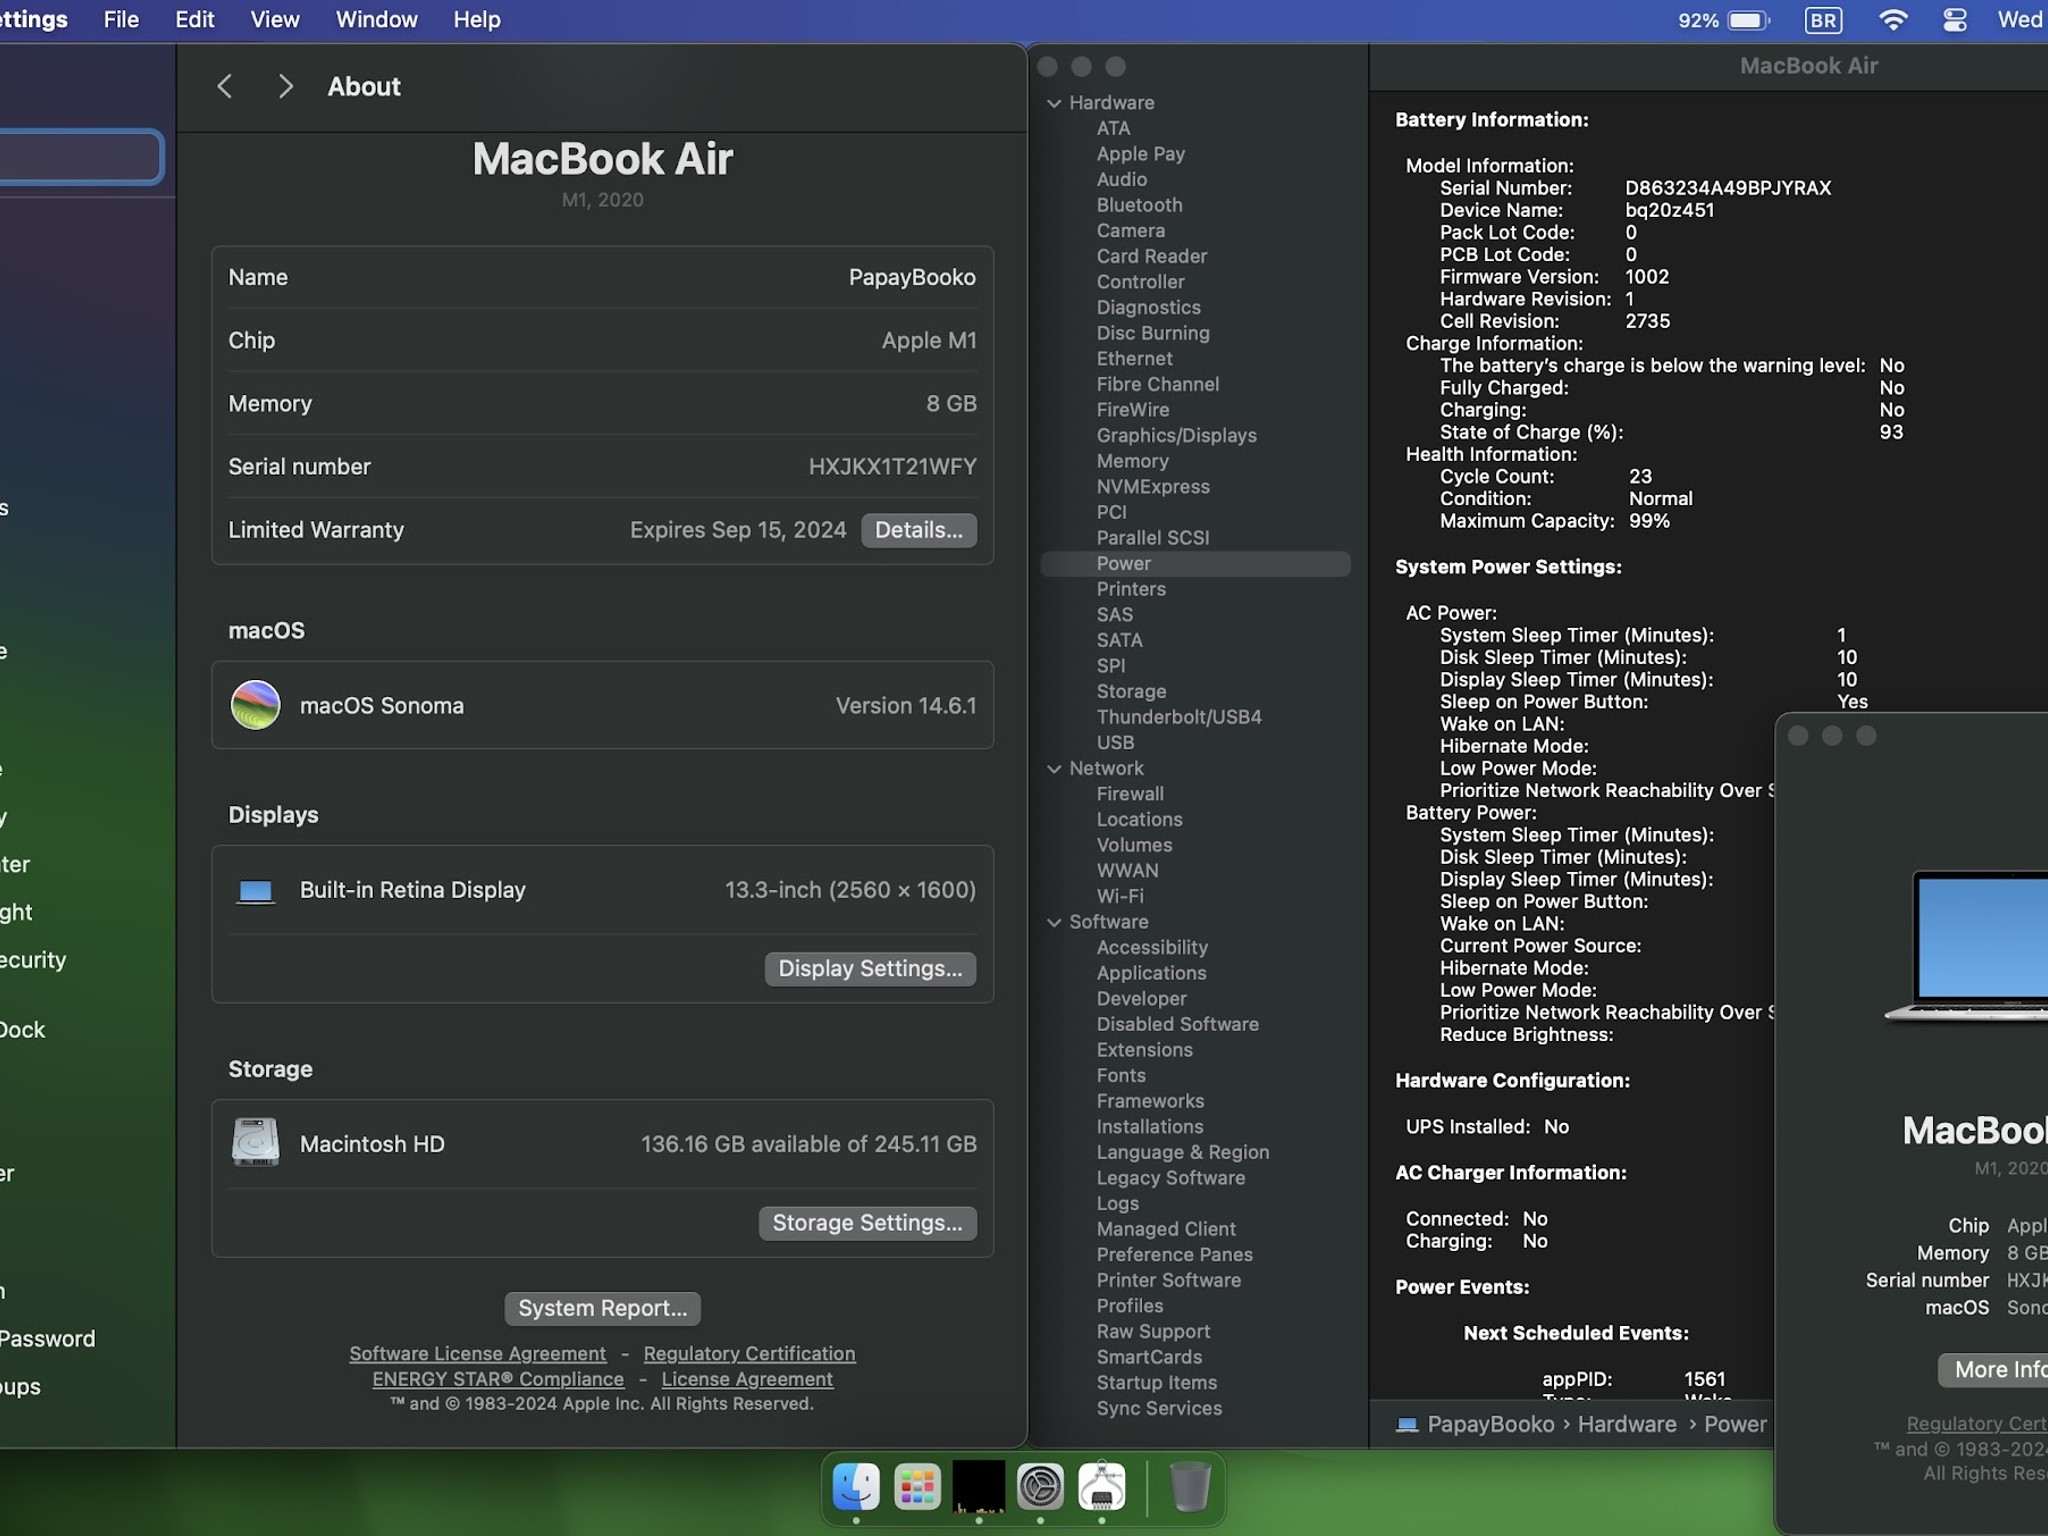This screenshot has height=1536, width=2048.
Task: Open Finder from the Dock
Action: (856, 1486)
